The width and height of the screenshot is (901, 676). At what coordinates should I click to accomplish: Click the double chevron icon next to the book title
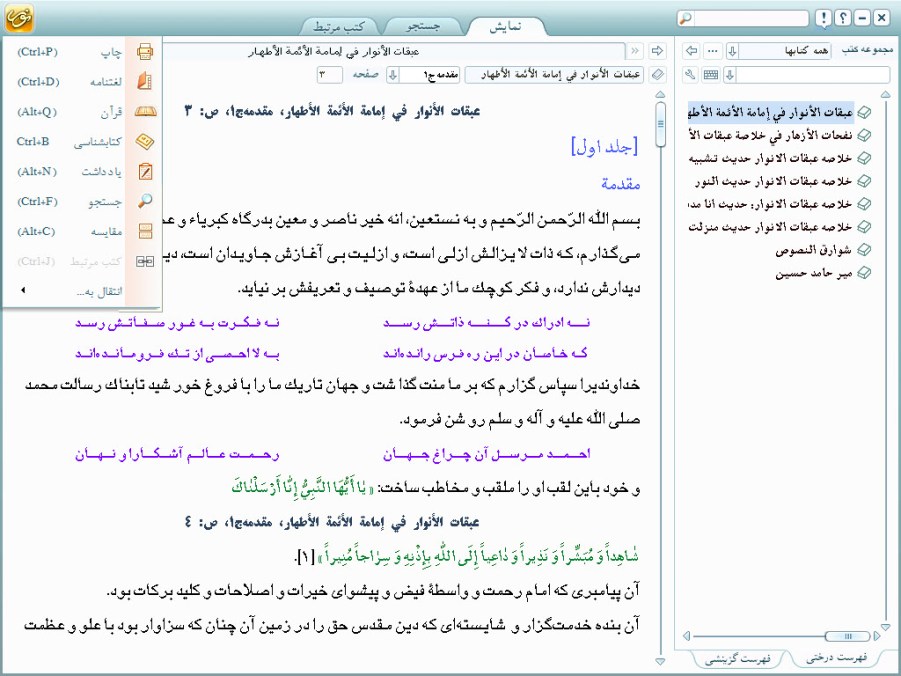(634, 51)
